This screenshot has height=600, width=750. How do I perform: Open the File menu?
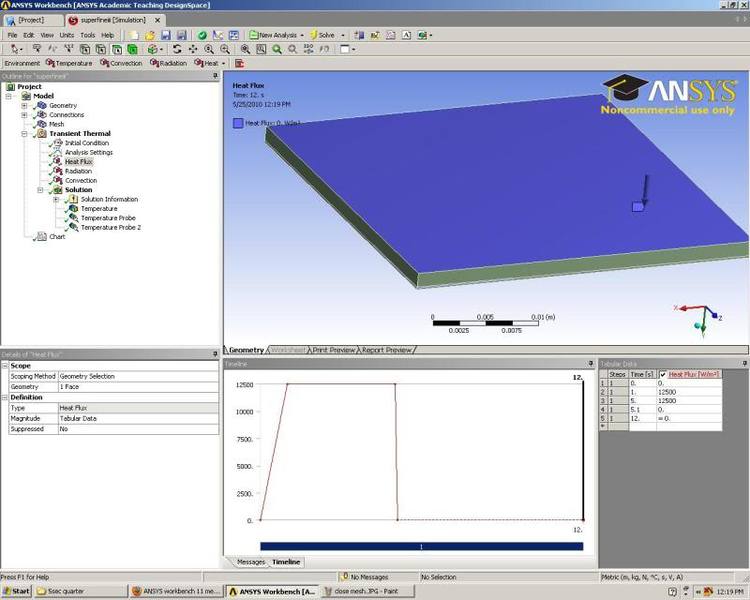click(12, 35)
